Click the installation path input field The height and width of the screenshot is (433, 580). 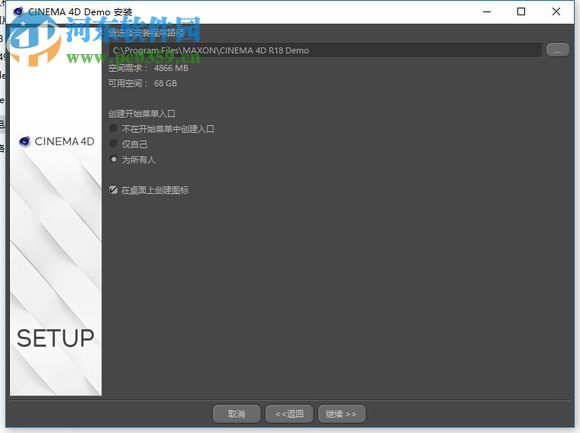point(326,50)
